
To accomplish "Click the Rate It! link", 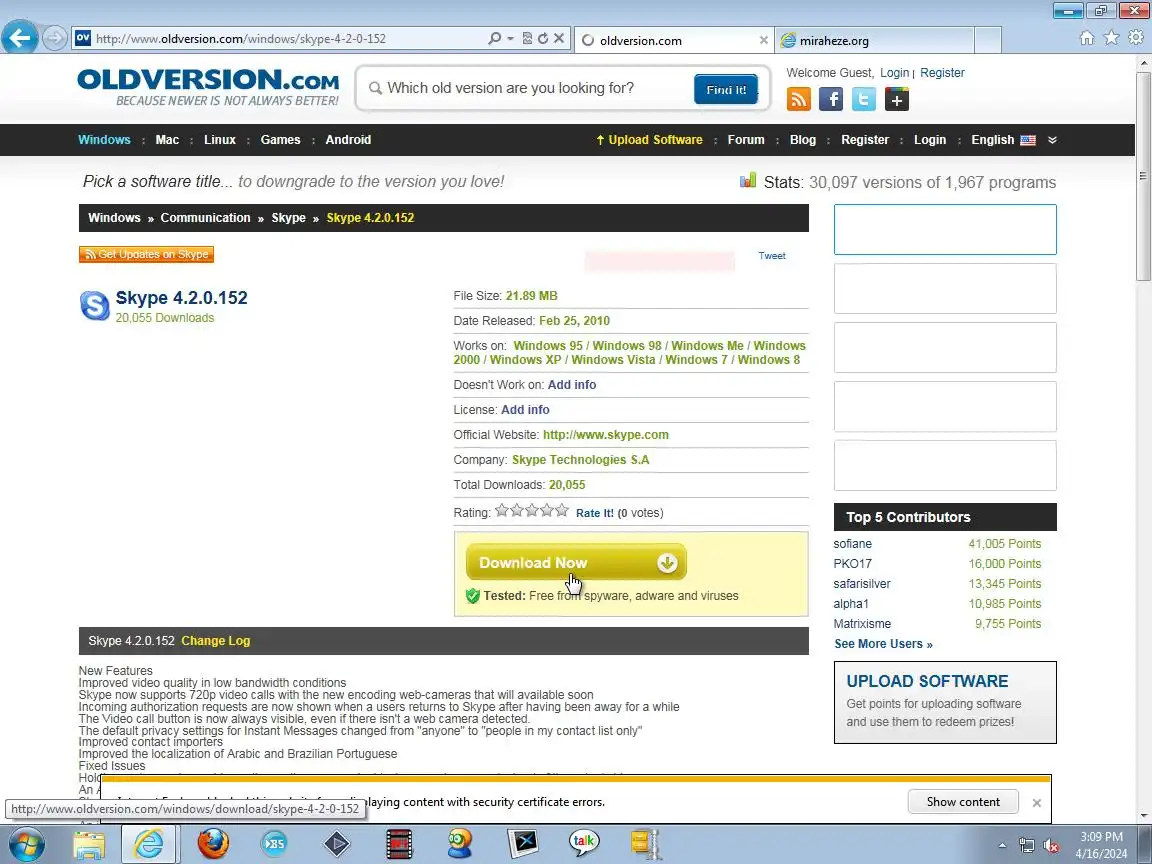I will click(594, 513).
